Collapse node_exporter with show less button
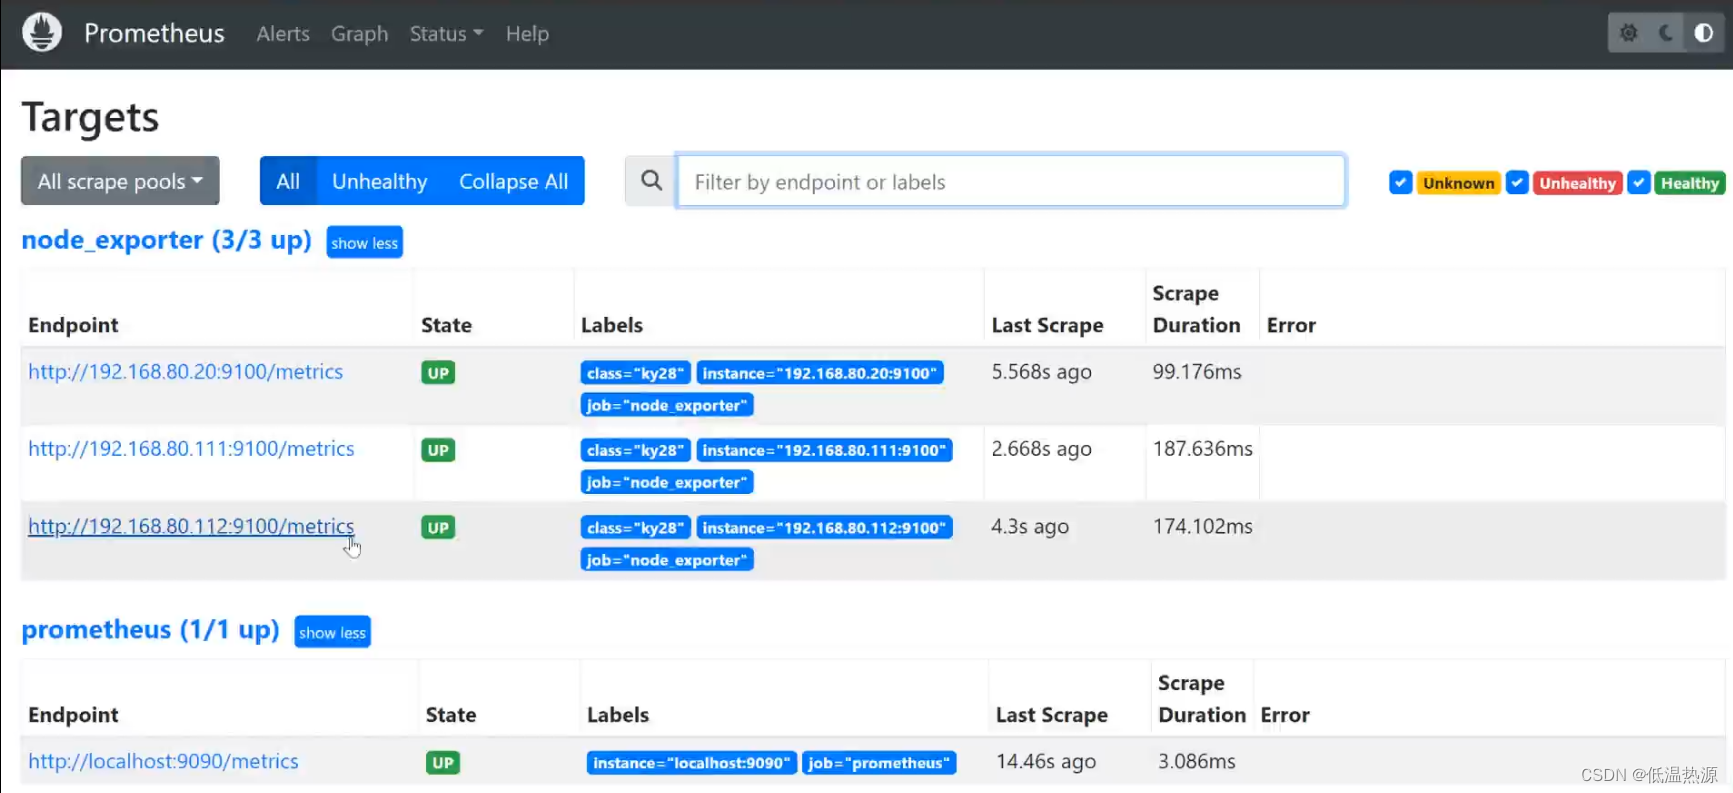 [x=364, y=243]
